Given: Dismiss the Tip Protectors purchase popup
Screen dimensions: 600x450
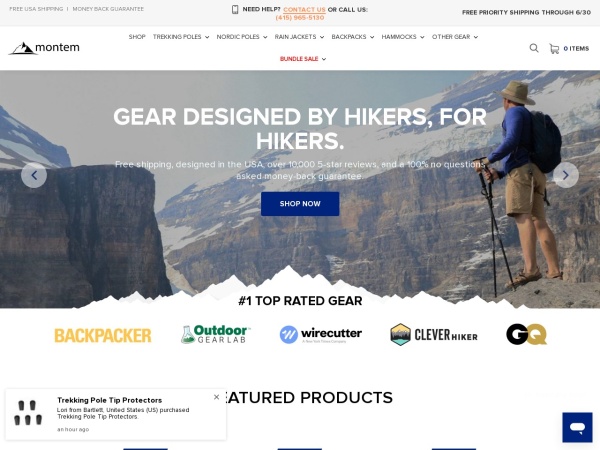Looking at the screenshot, I should click(x=217, y=397).
